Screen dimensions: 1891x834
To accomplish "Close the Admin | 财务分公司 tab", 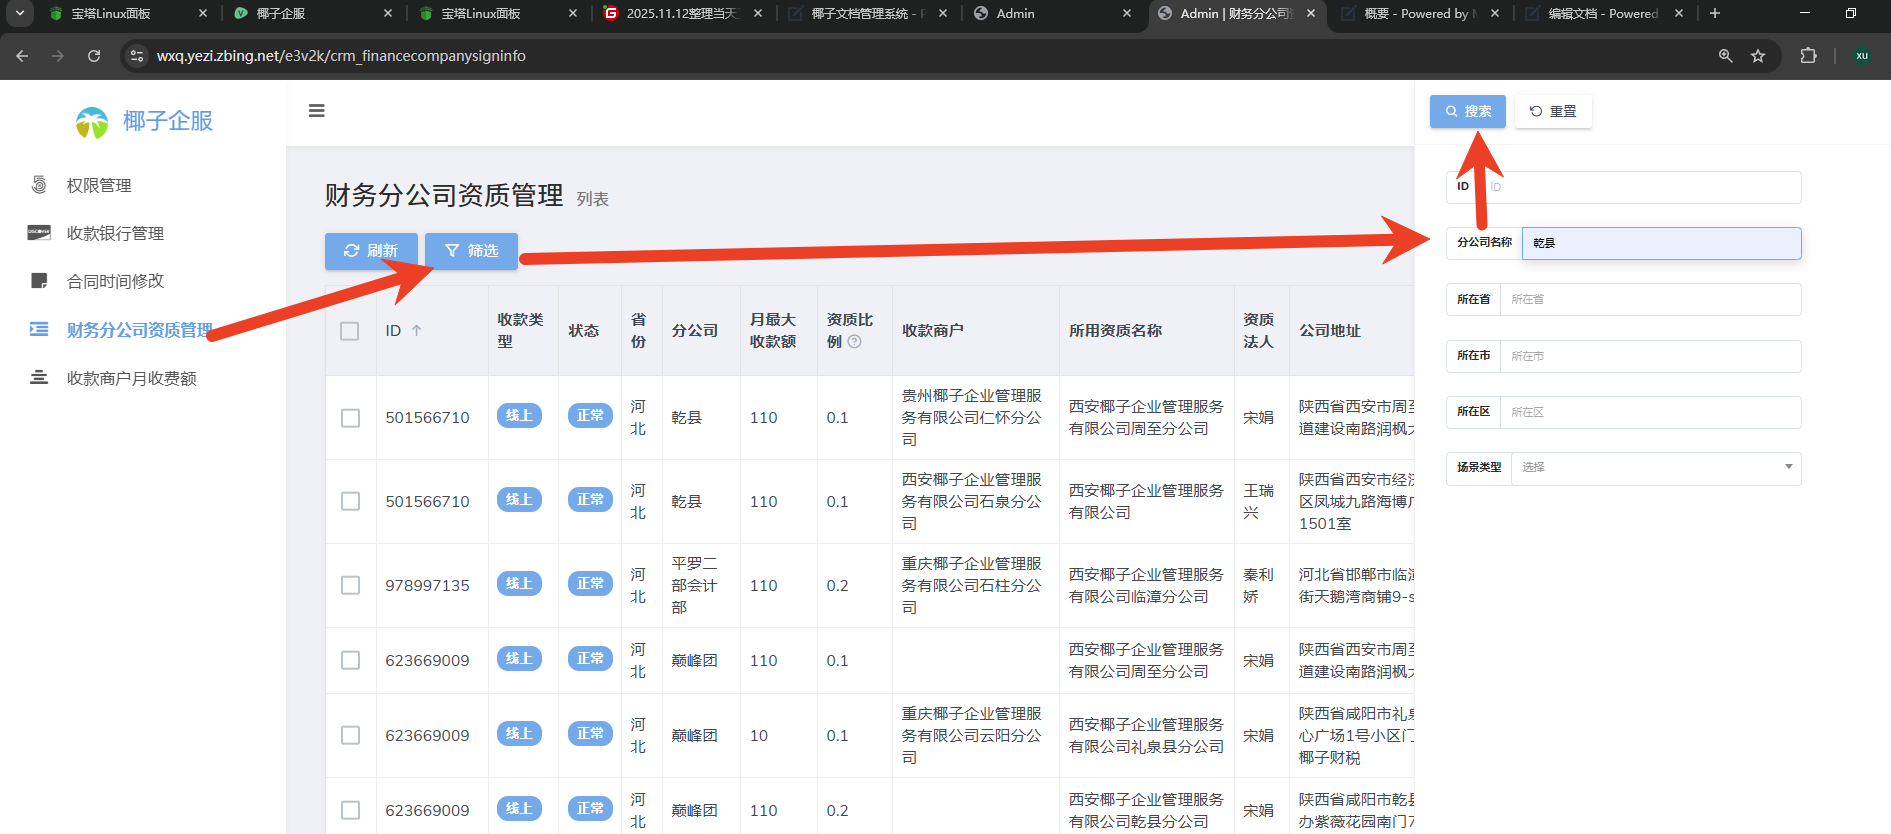I will pyautogui.click(x=1311, y=13).
